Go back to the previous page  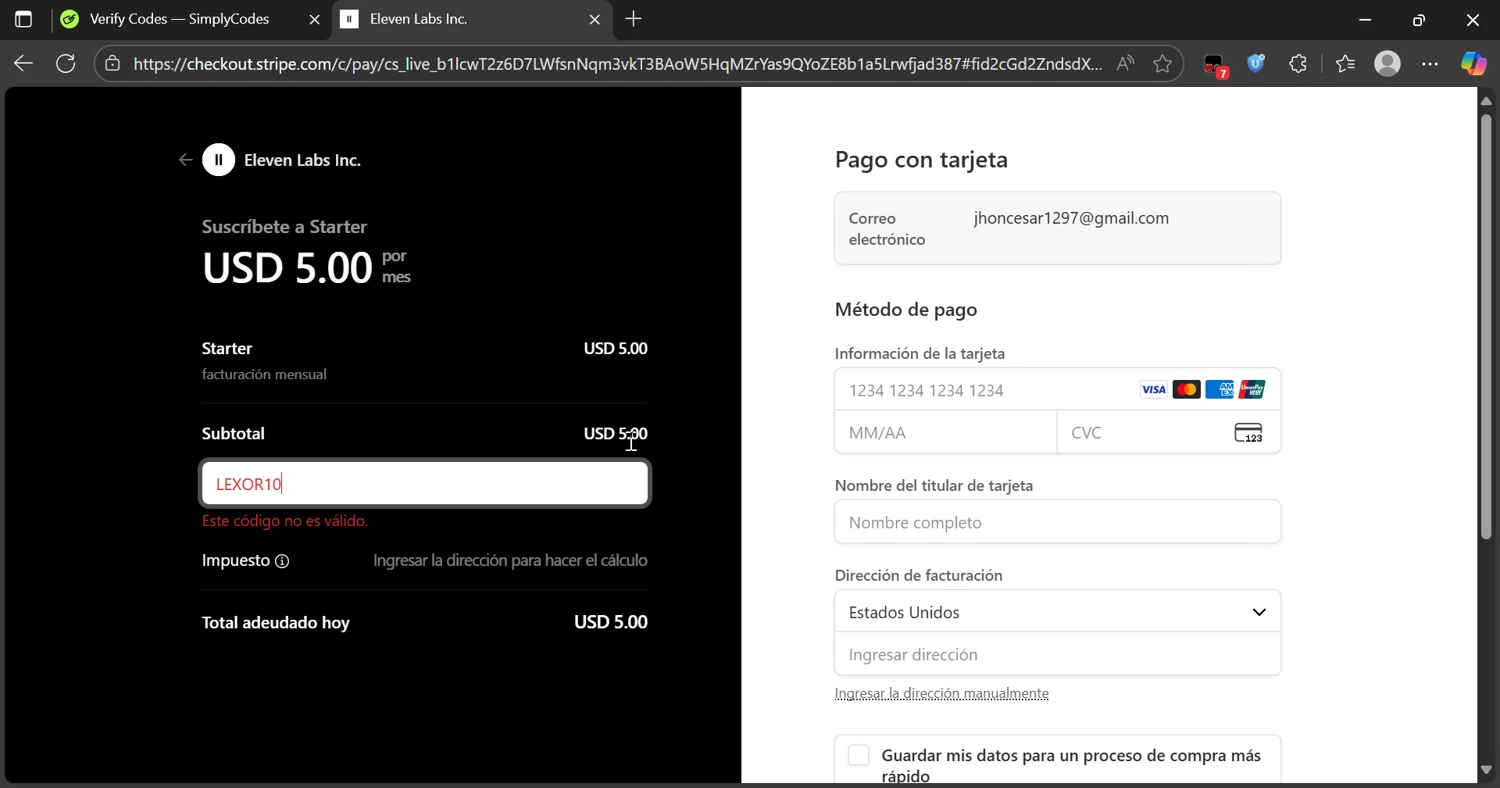point(23,64)
